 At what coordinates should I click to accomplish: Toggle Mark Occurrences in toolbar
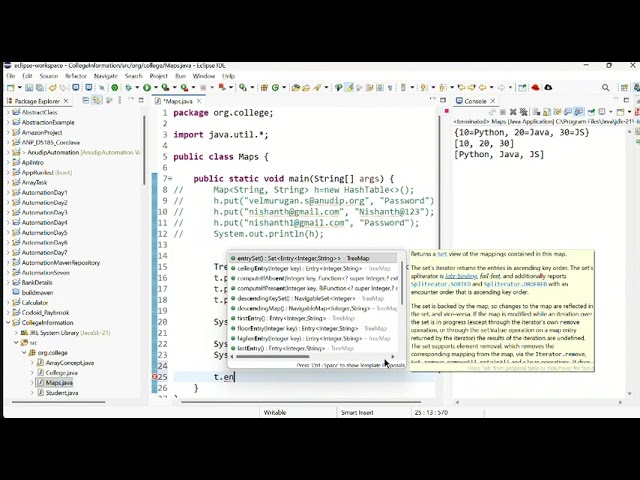point(349,87)
